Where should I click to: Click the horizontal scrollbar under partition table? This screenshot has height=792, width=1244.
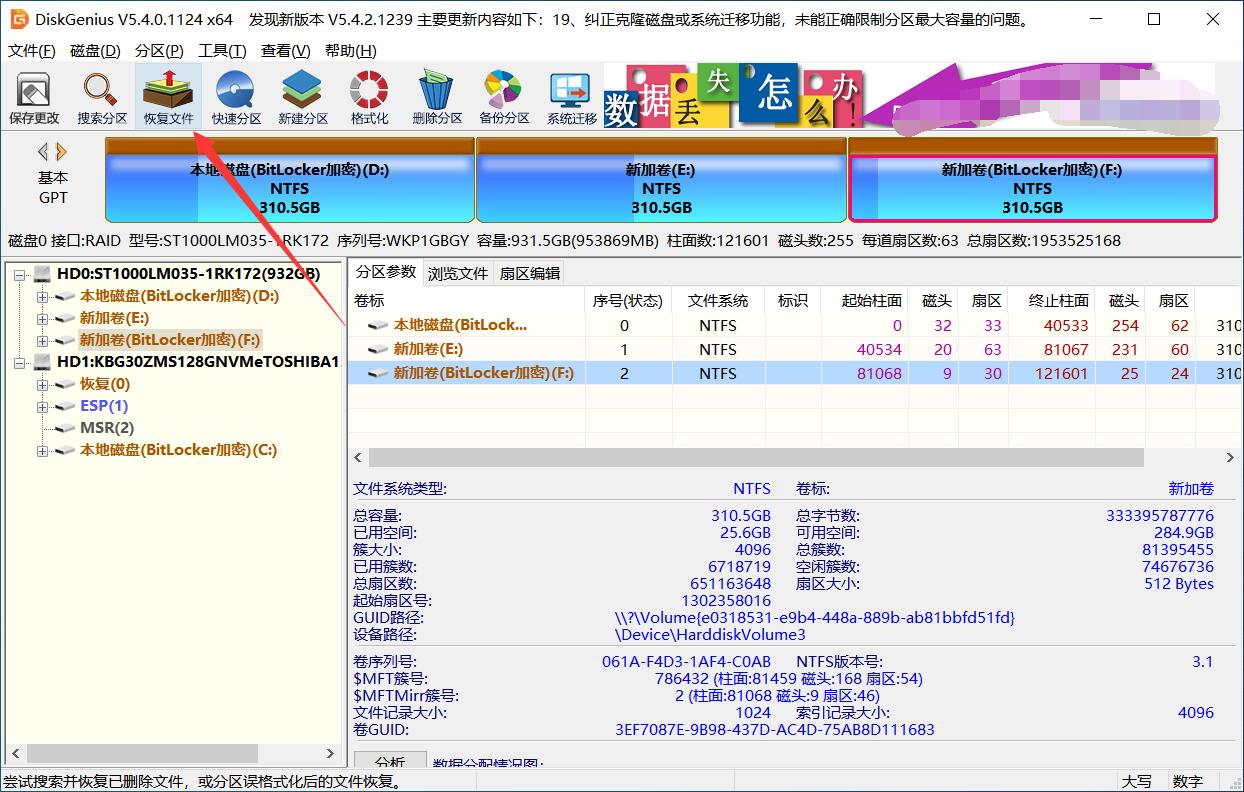click(x=755, y=457)
